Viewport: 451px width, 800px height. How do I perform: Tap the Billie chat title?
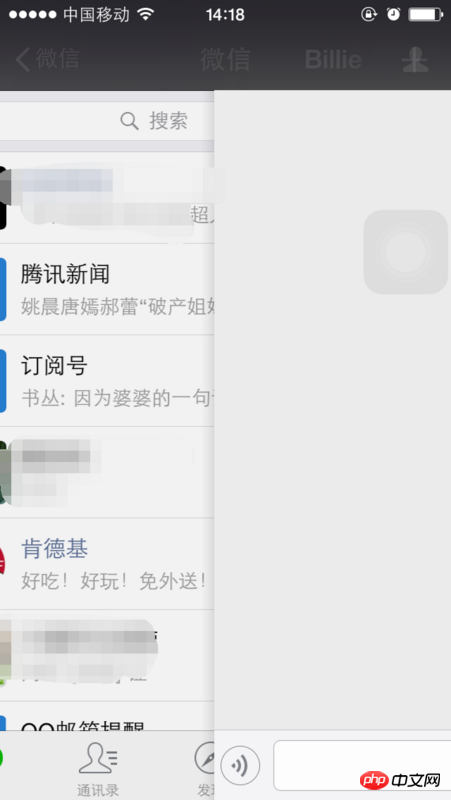pos(333,60)
